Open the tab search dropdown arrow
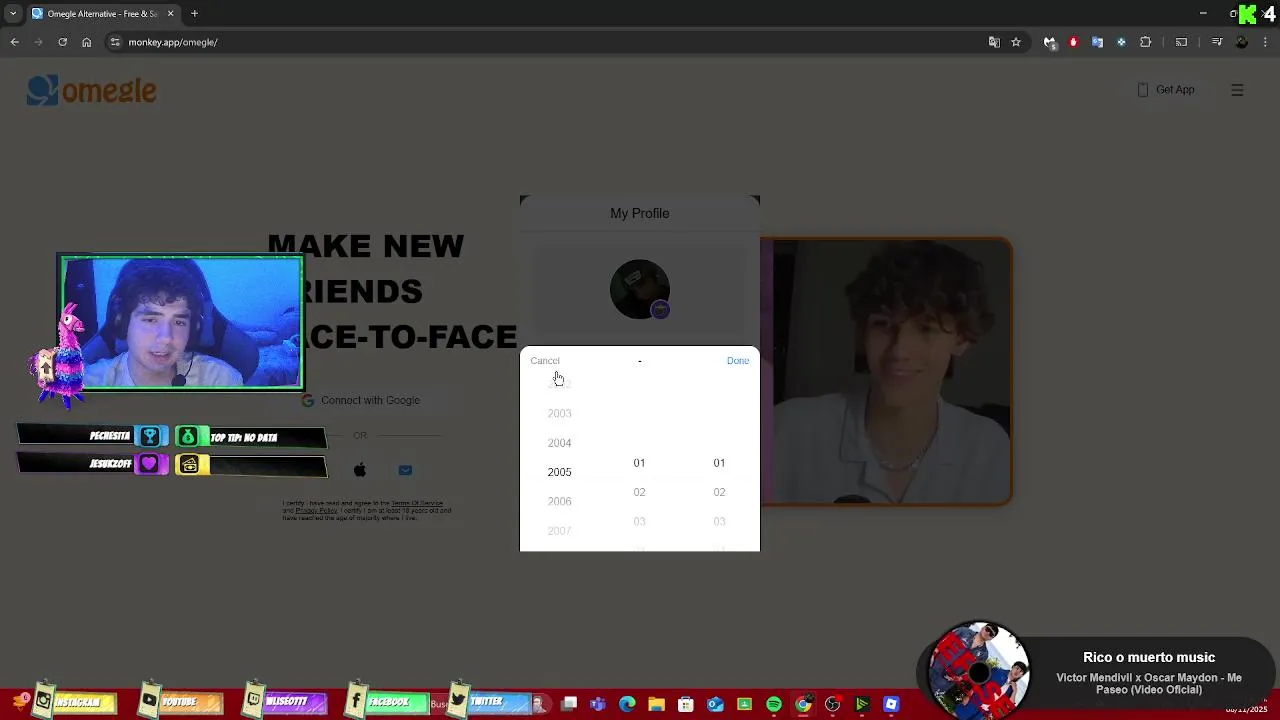 13,13
